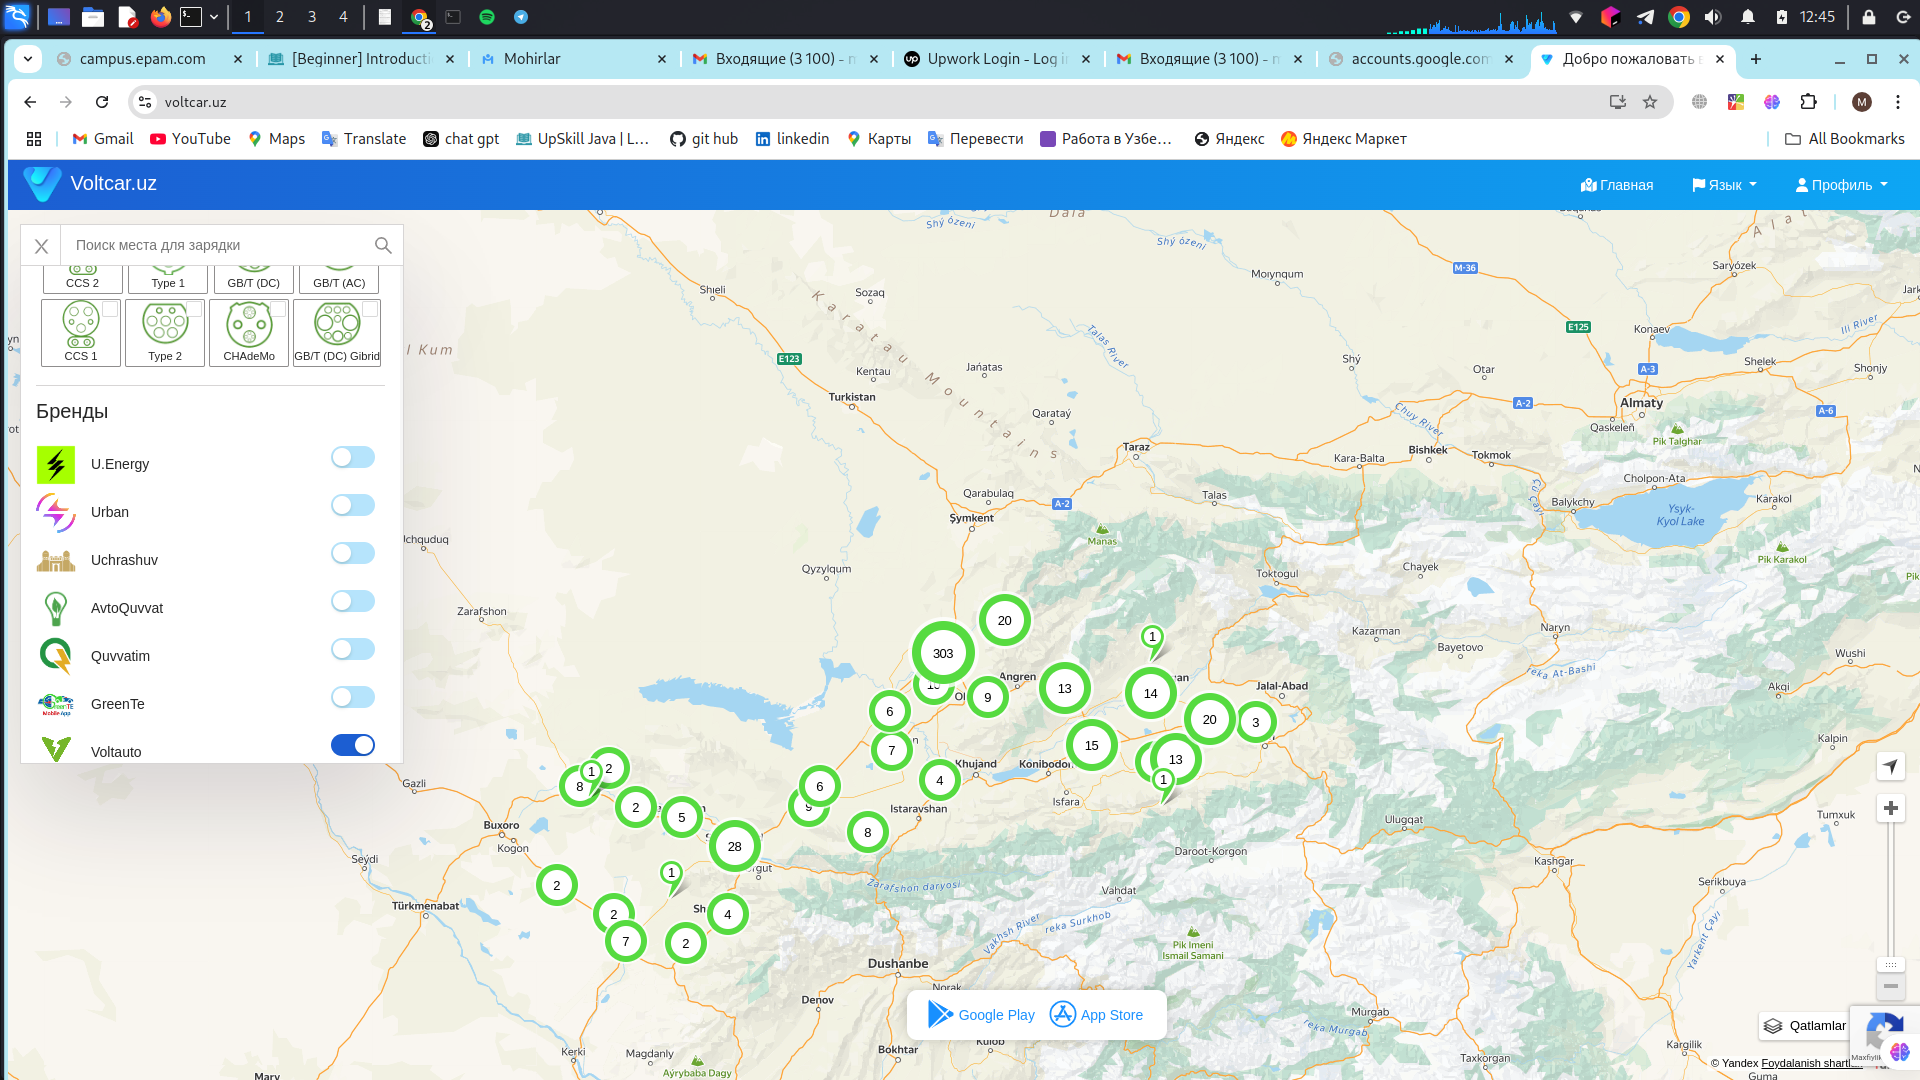Select the GB/T (DC) Gibrid connector icon
Screen dimensions: 1920x1080
(x=337, y=333)
